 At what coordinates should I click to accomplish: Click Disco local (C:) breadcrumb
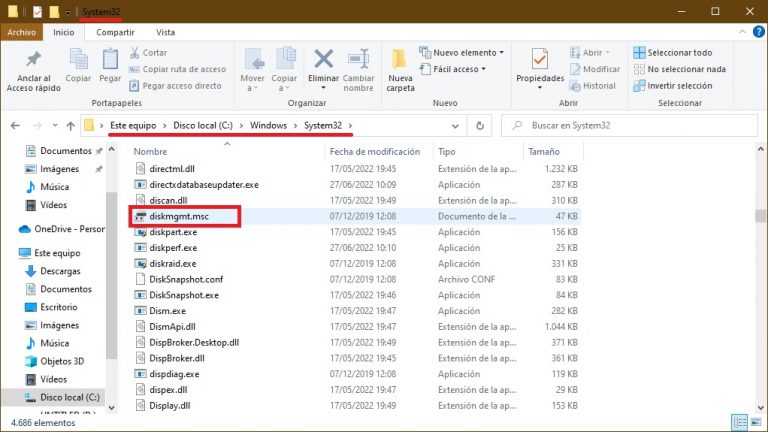click(x=203, y=125)
